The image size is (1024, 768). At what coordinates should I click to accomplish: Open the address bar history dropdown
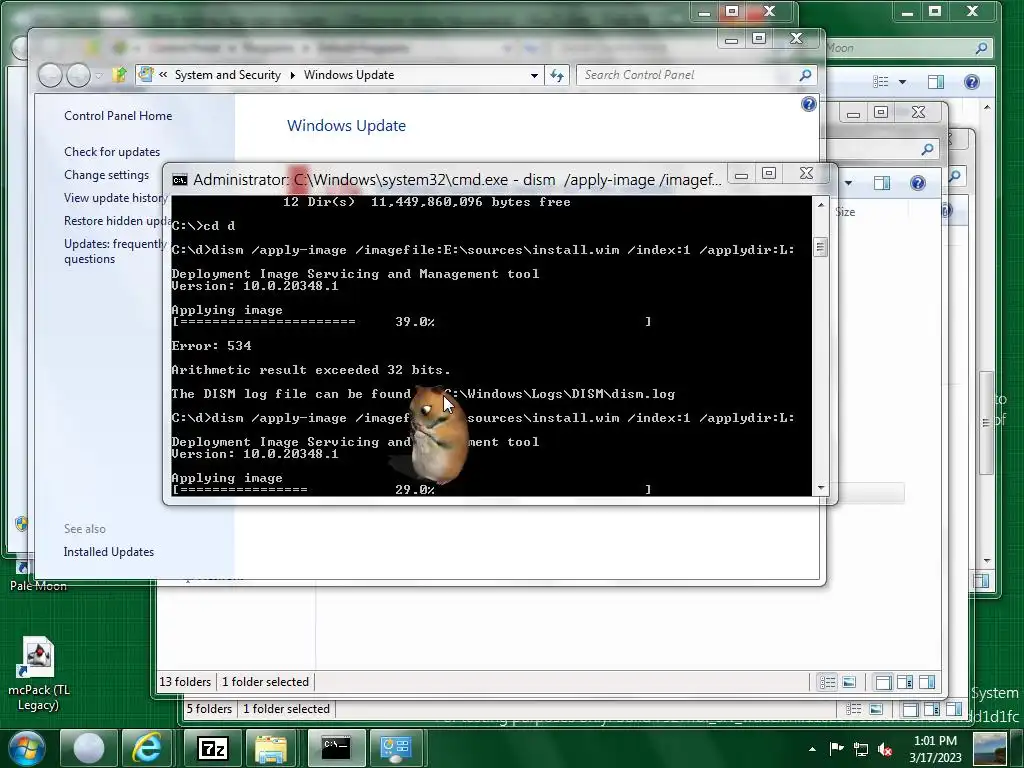click(x=534, y=75)
